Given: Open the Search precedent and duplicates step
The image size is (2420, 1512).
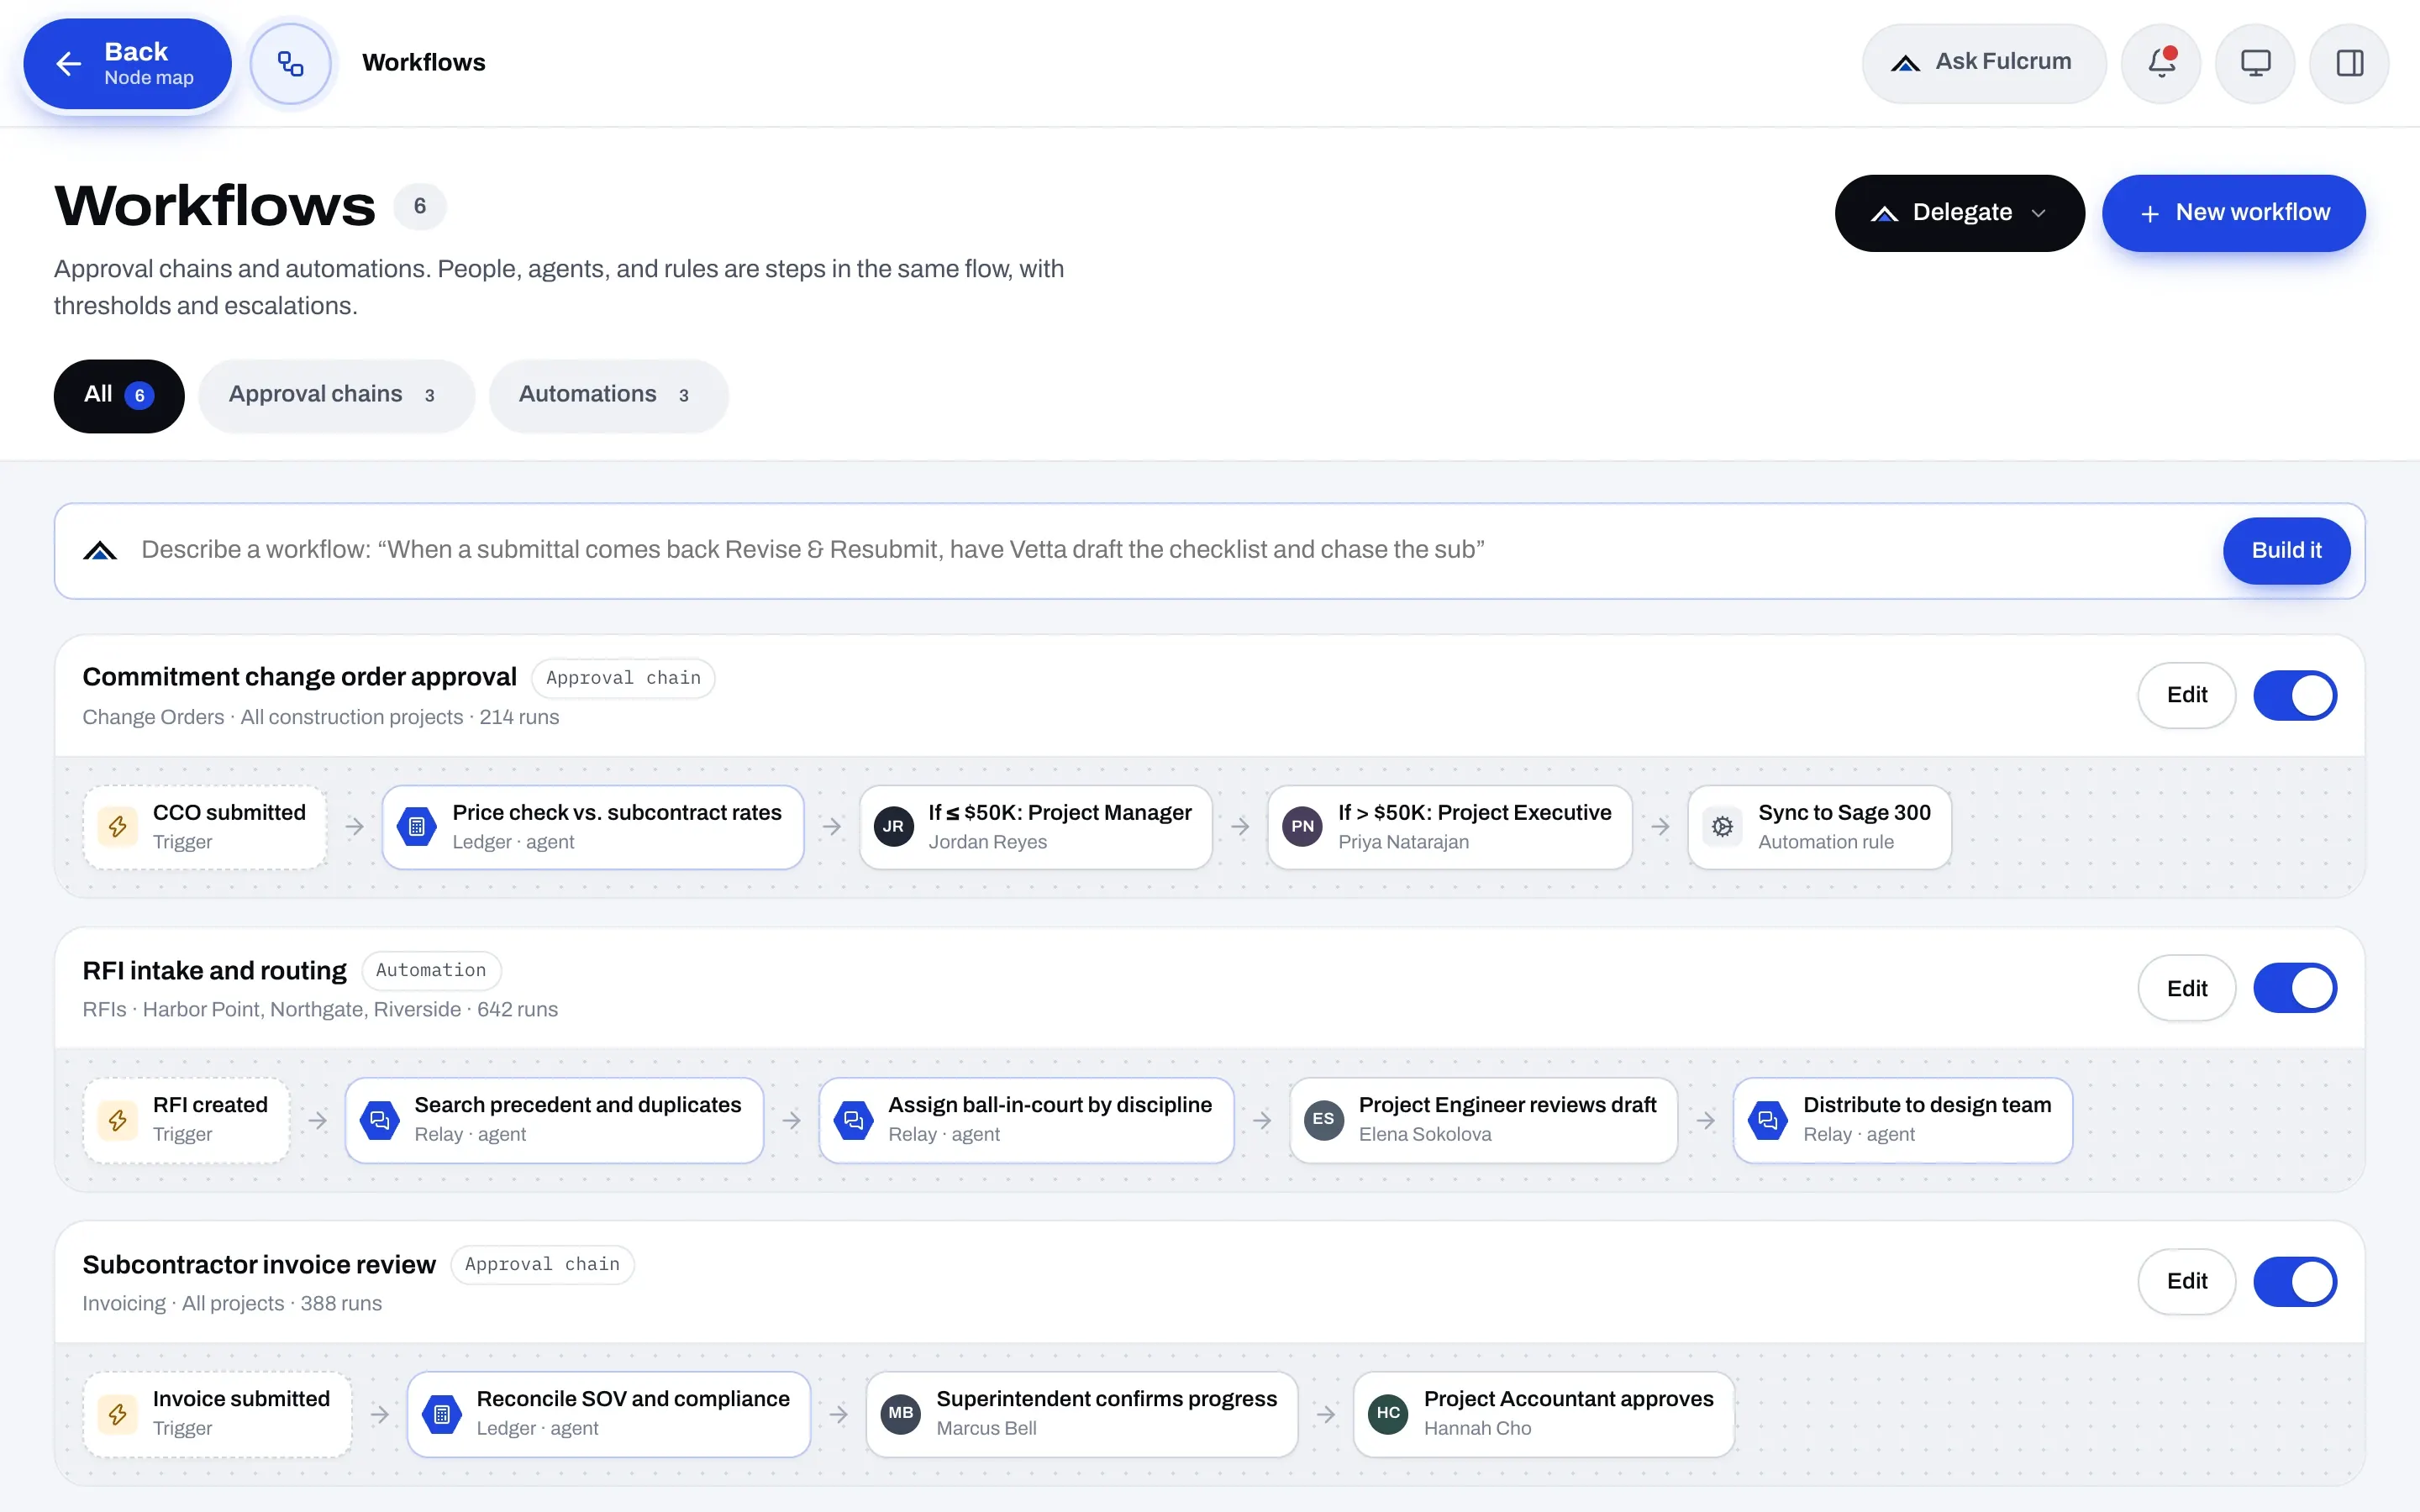Looking at the screenshot, I should coord(554,1120).
